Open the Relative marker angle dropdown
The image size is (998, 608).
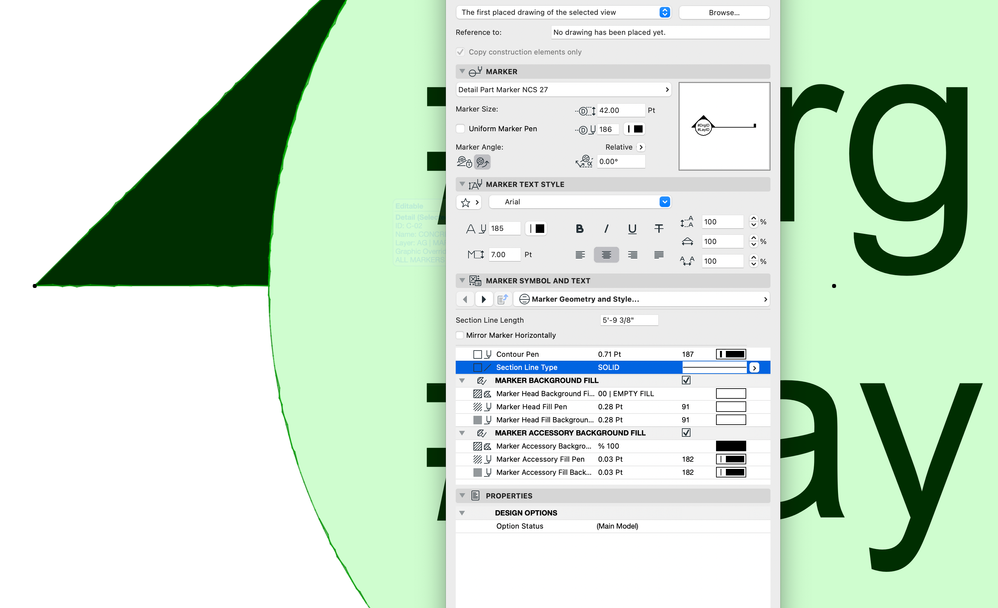click(x=641, y=147)
